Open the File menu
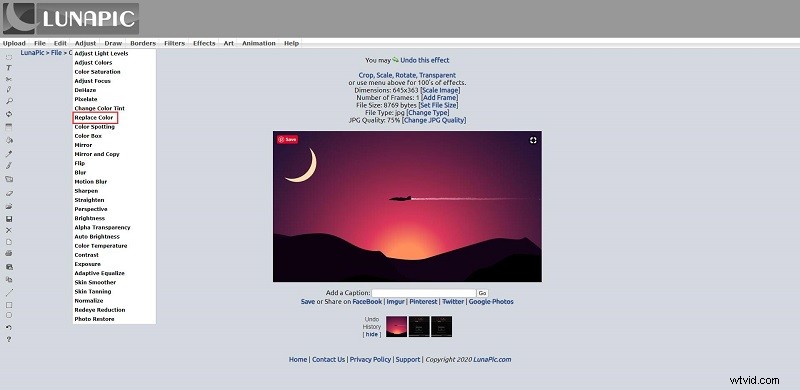 click(x=40, y=43)
